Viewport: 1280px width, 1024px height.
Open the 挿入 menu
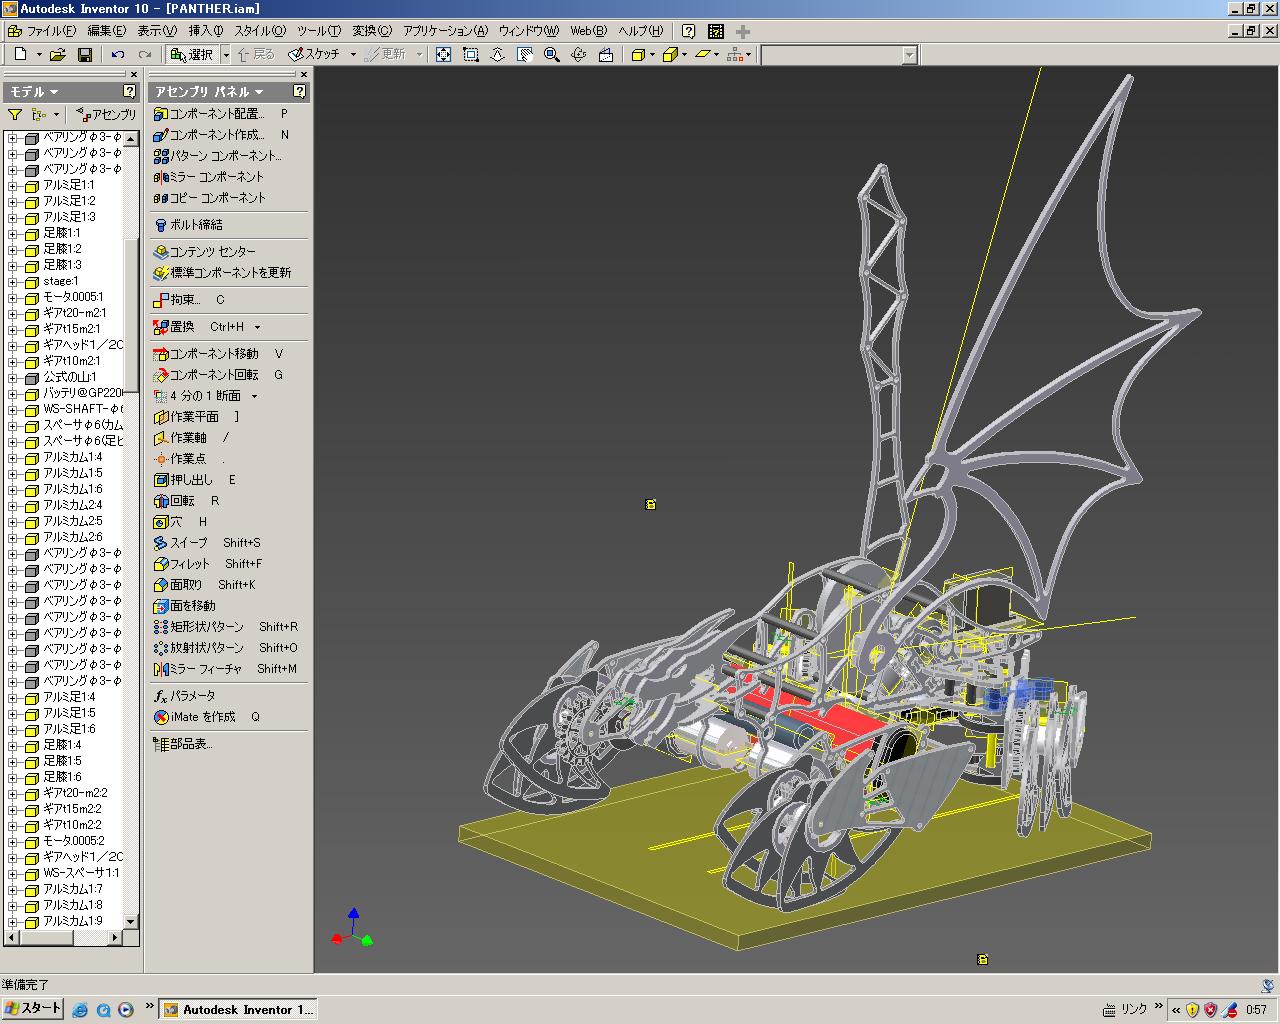point(205,31)
